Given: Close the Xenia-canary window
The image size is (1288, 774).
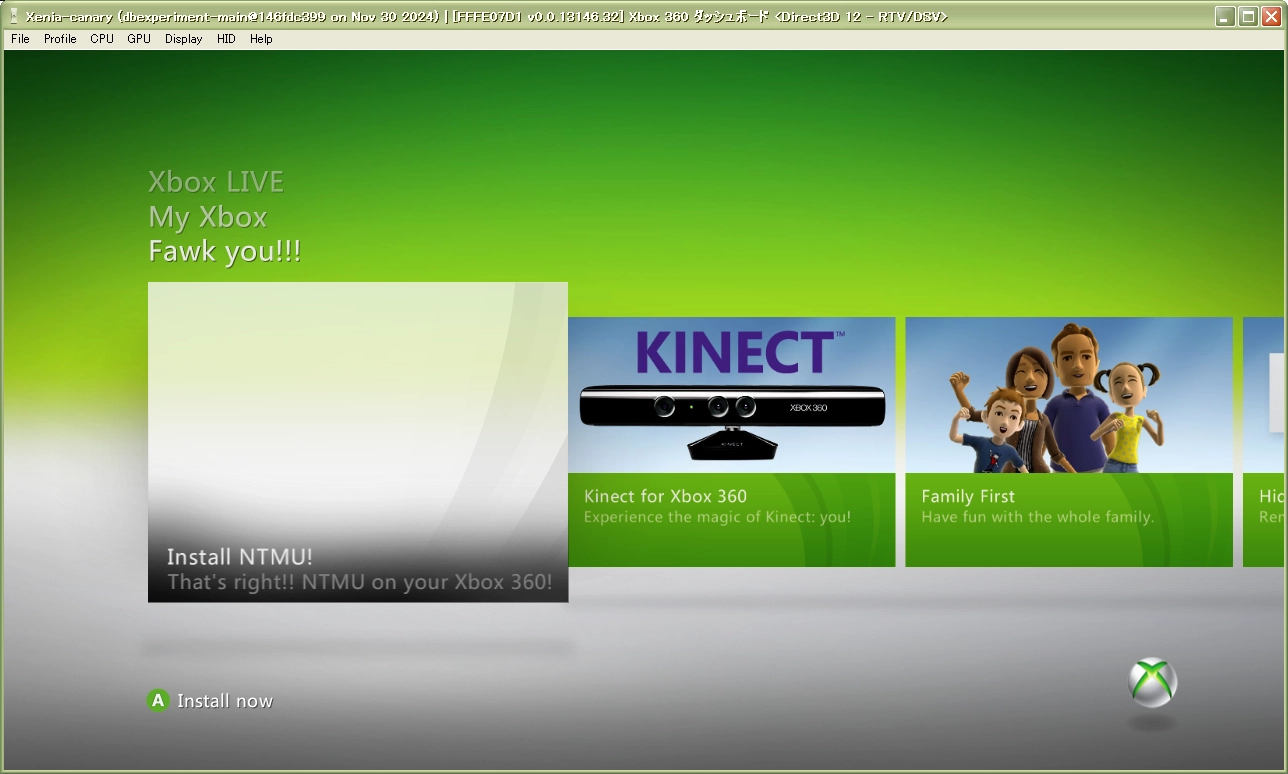Looking at the screenshot, I should click(x=1271, y=16).
